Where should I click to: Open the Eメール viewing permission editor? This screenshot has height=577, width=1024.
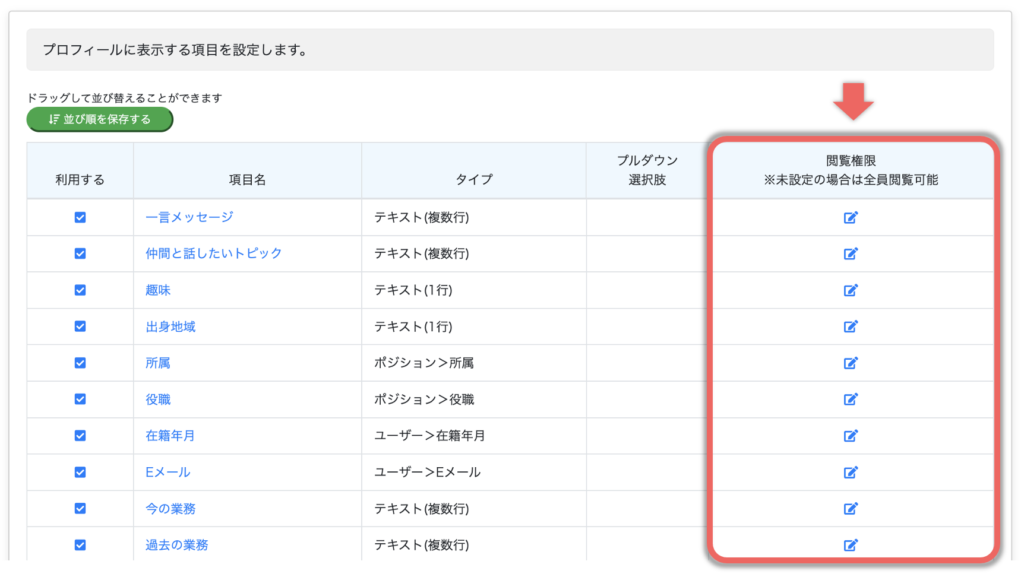pyautogui.click(x=851, y=472)
